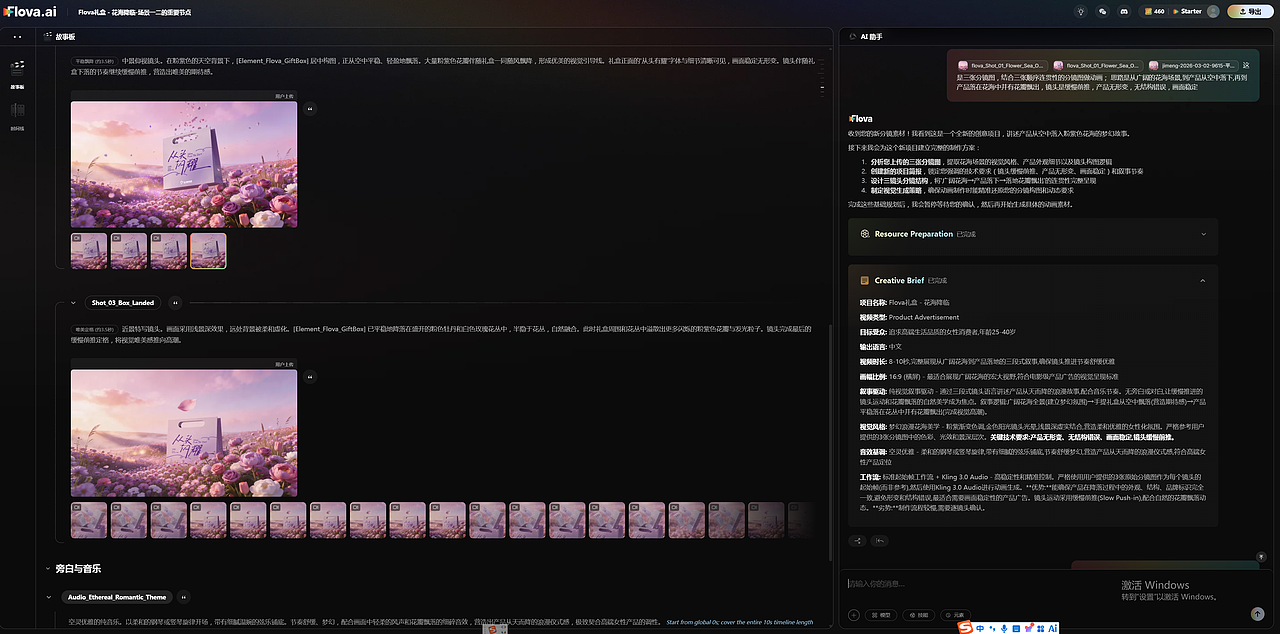
Task: Click the 用户上传 label above first image
Action: [x=286, y=96]
